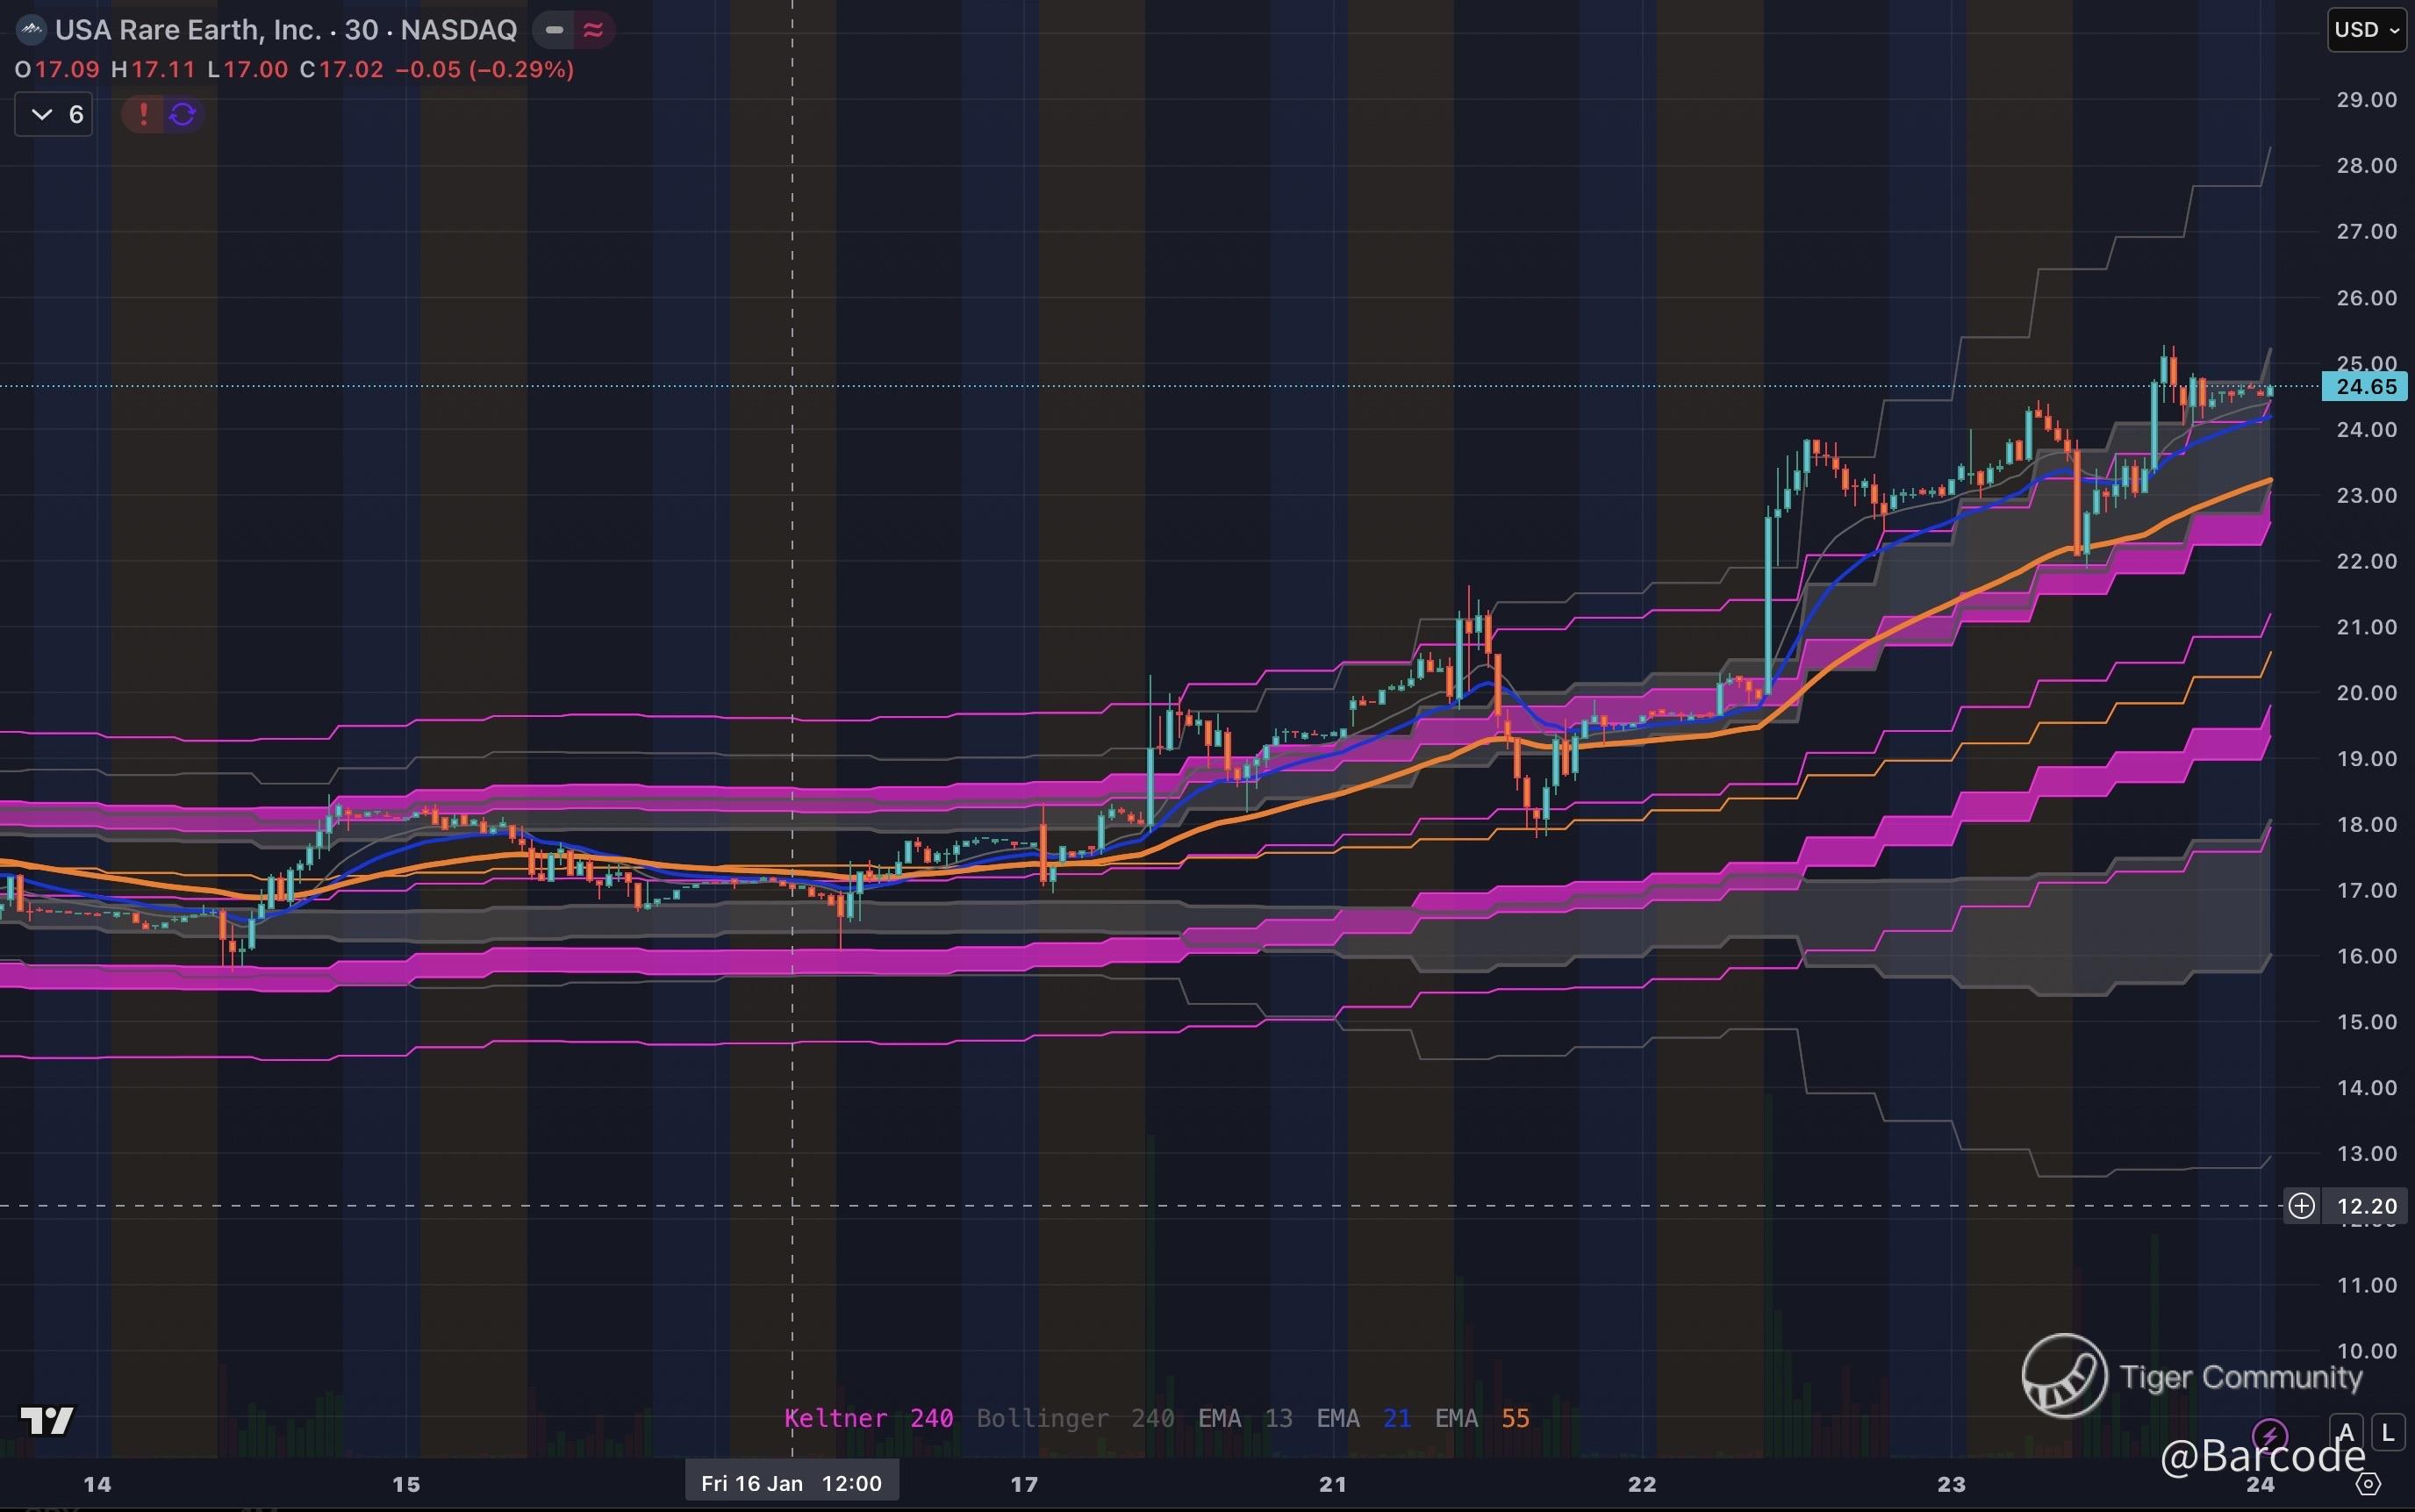The image size is (2415, 1512).
Task: Click the gray dash status pill icon
Action: click(555, 30)
